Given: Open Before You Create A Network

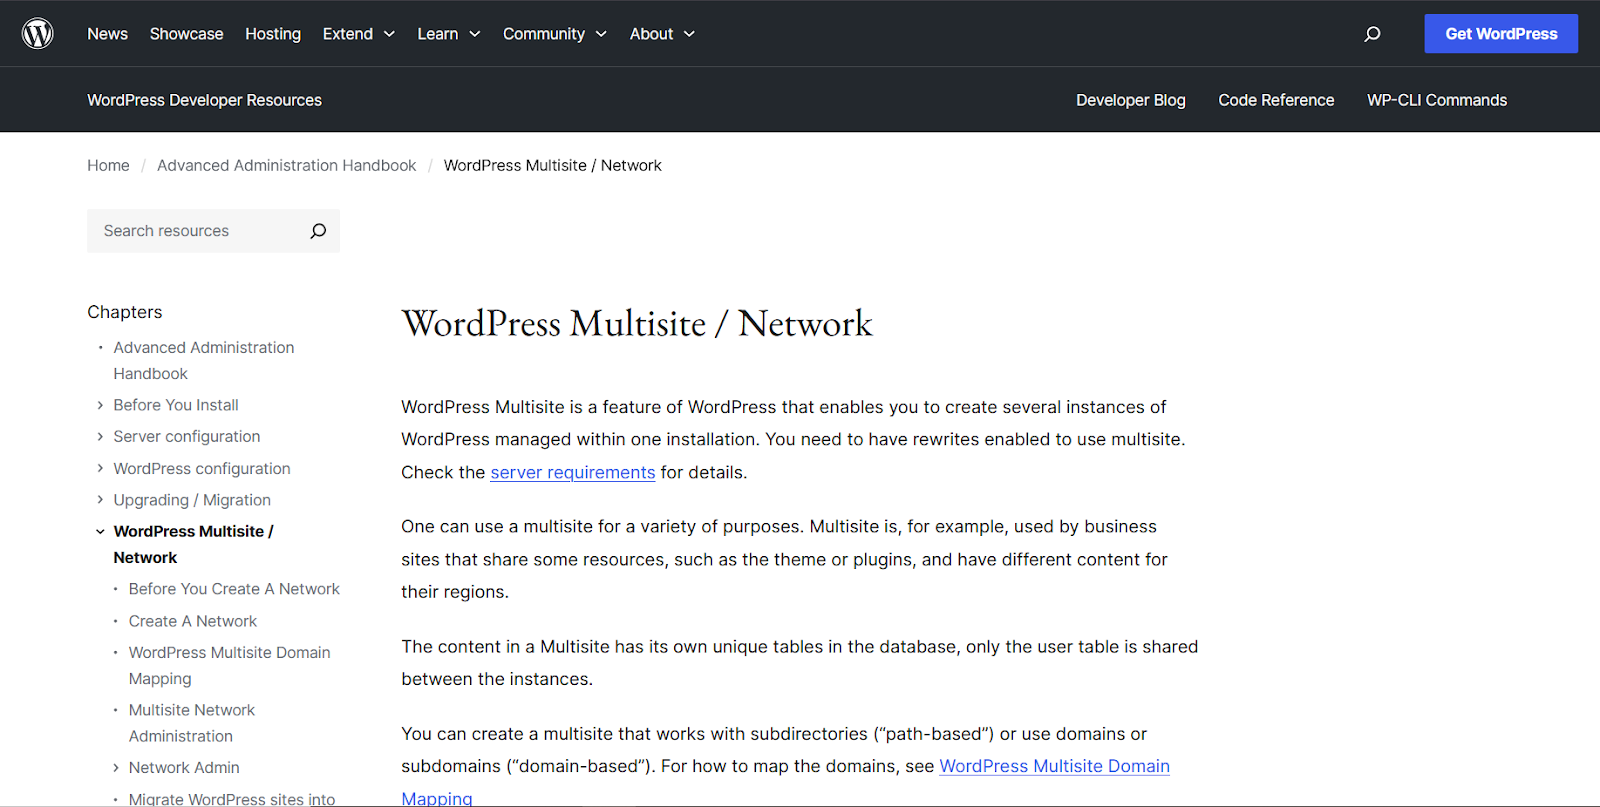Looking at the screenshot, I should (234, 590).
